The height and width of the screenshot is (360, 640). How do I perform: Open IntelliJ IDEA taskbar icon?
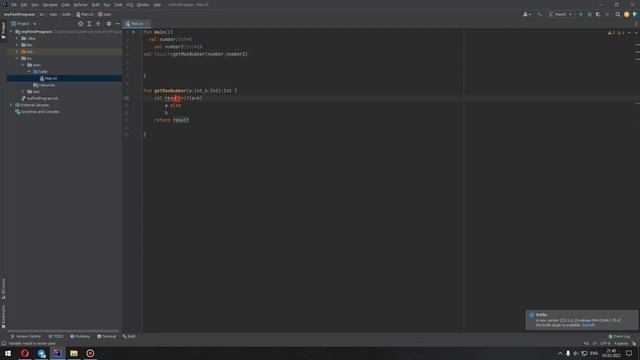(x=57, y=353)
